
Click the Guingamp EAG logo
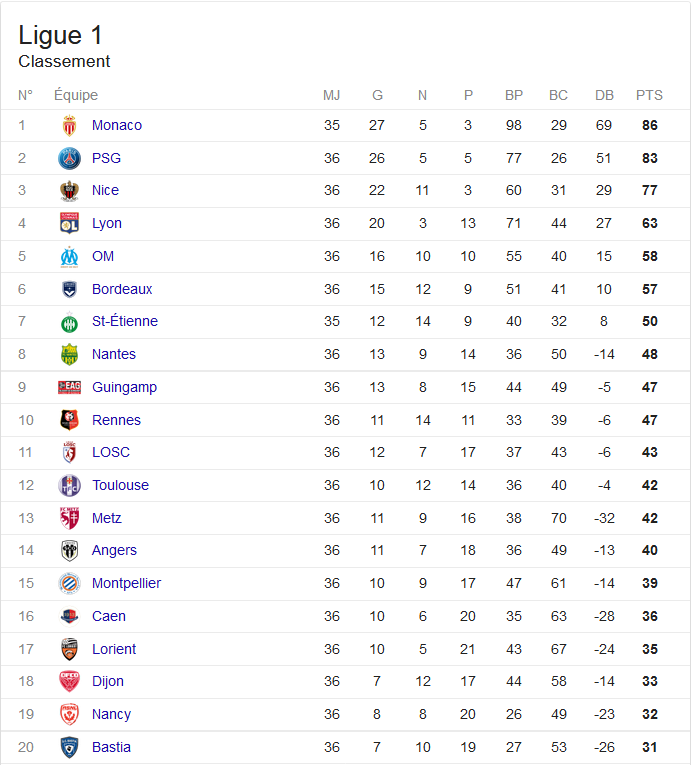[69, 387]
